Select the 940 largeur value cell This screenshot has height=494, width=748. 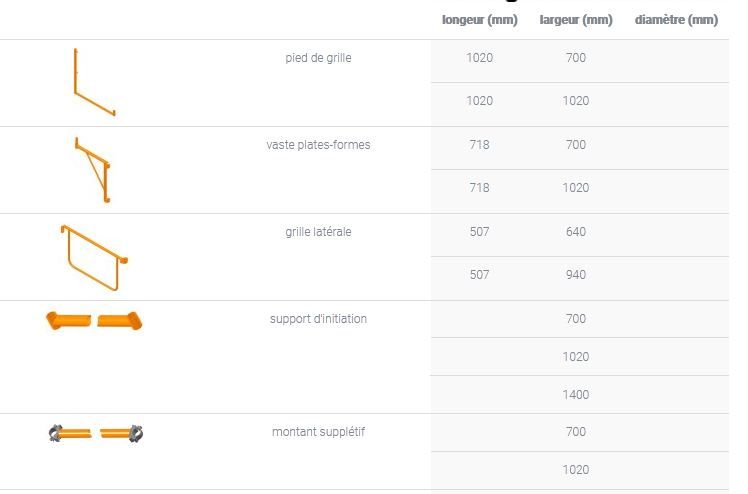[x=576, y=275]
